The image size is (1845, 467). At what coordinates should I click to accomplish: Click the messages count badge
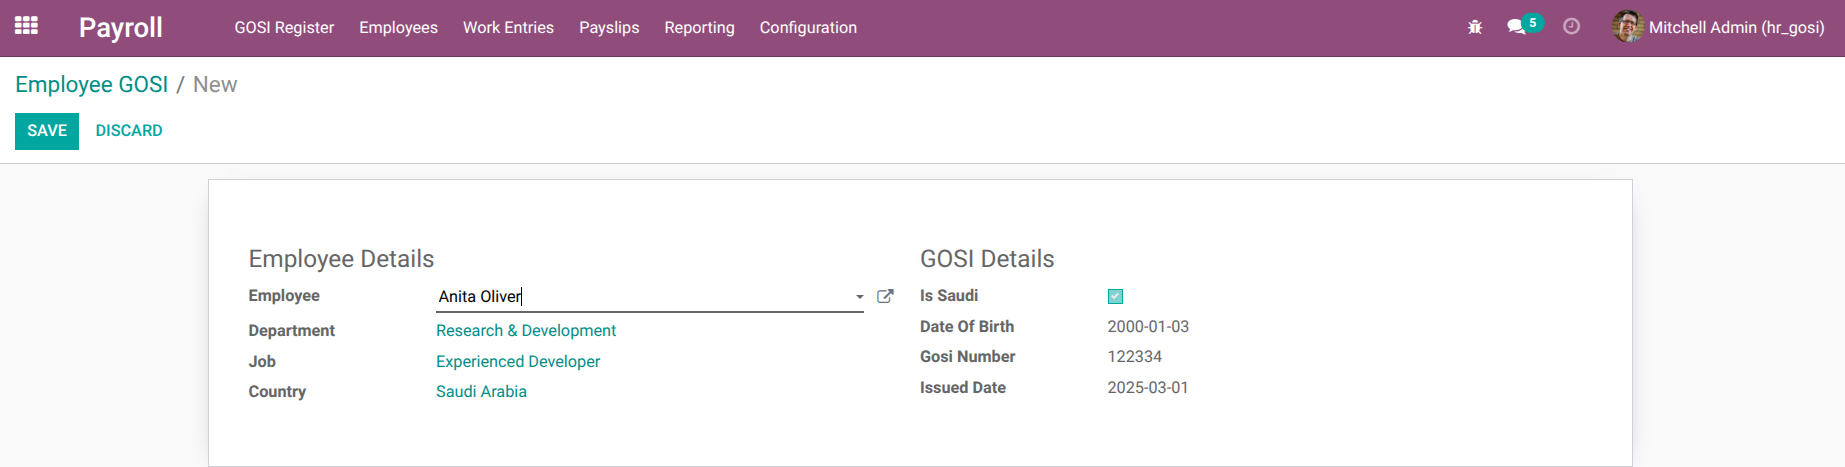point(1532,22)
